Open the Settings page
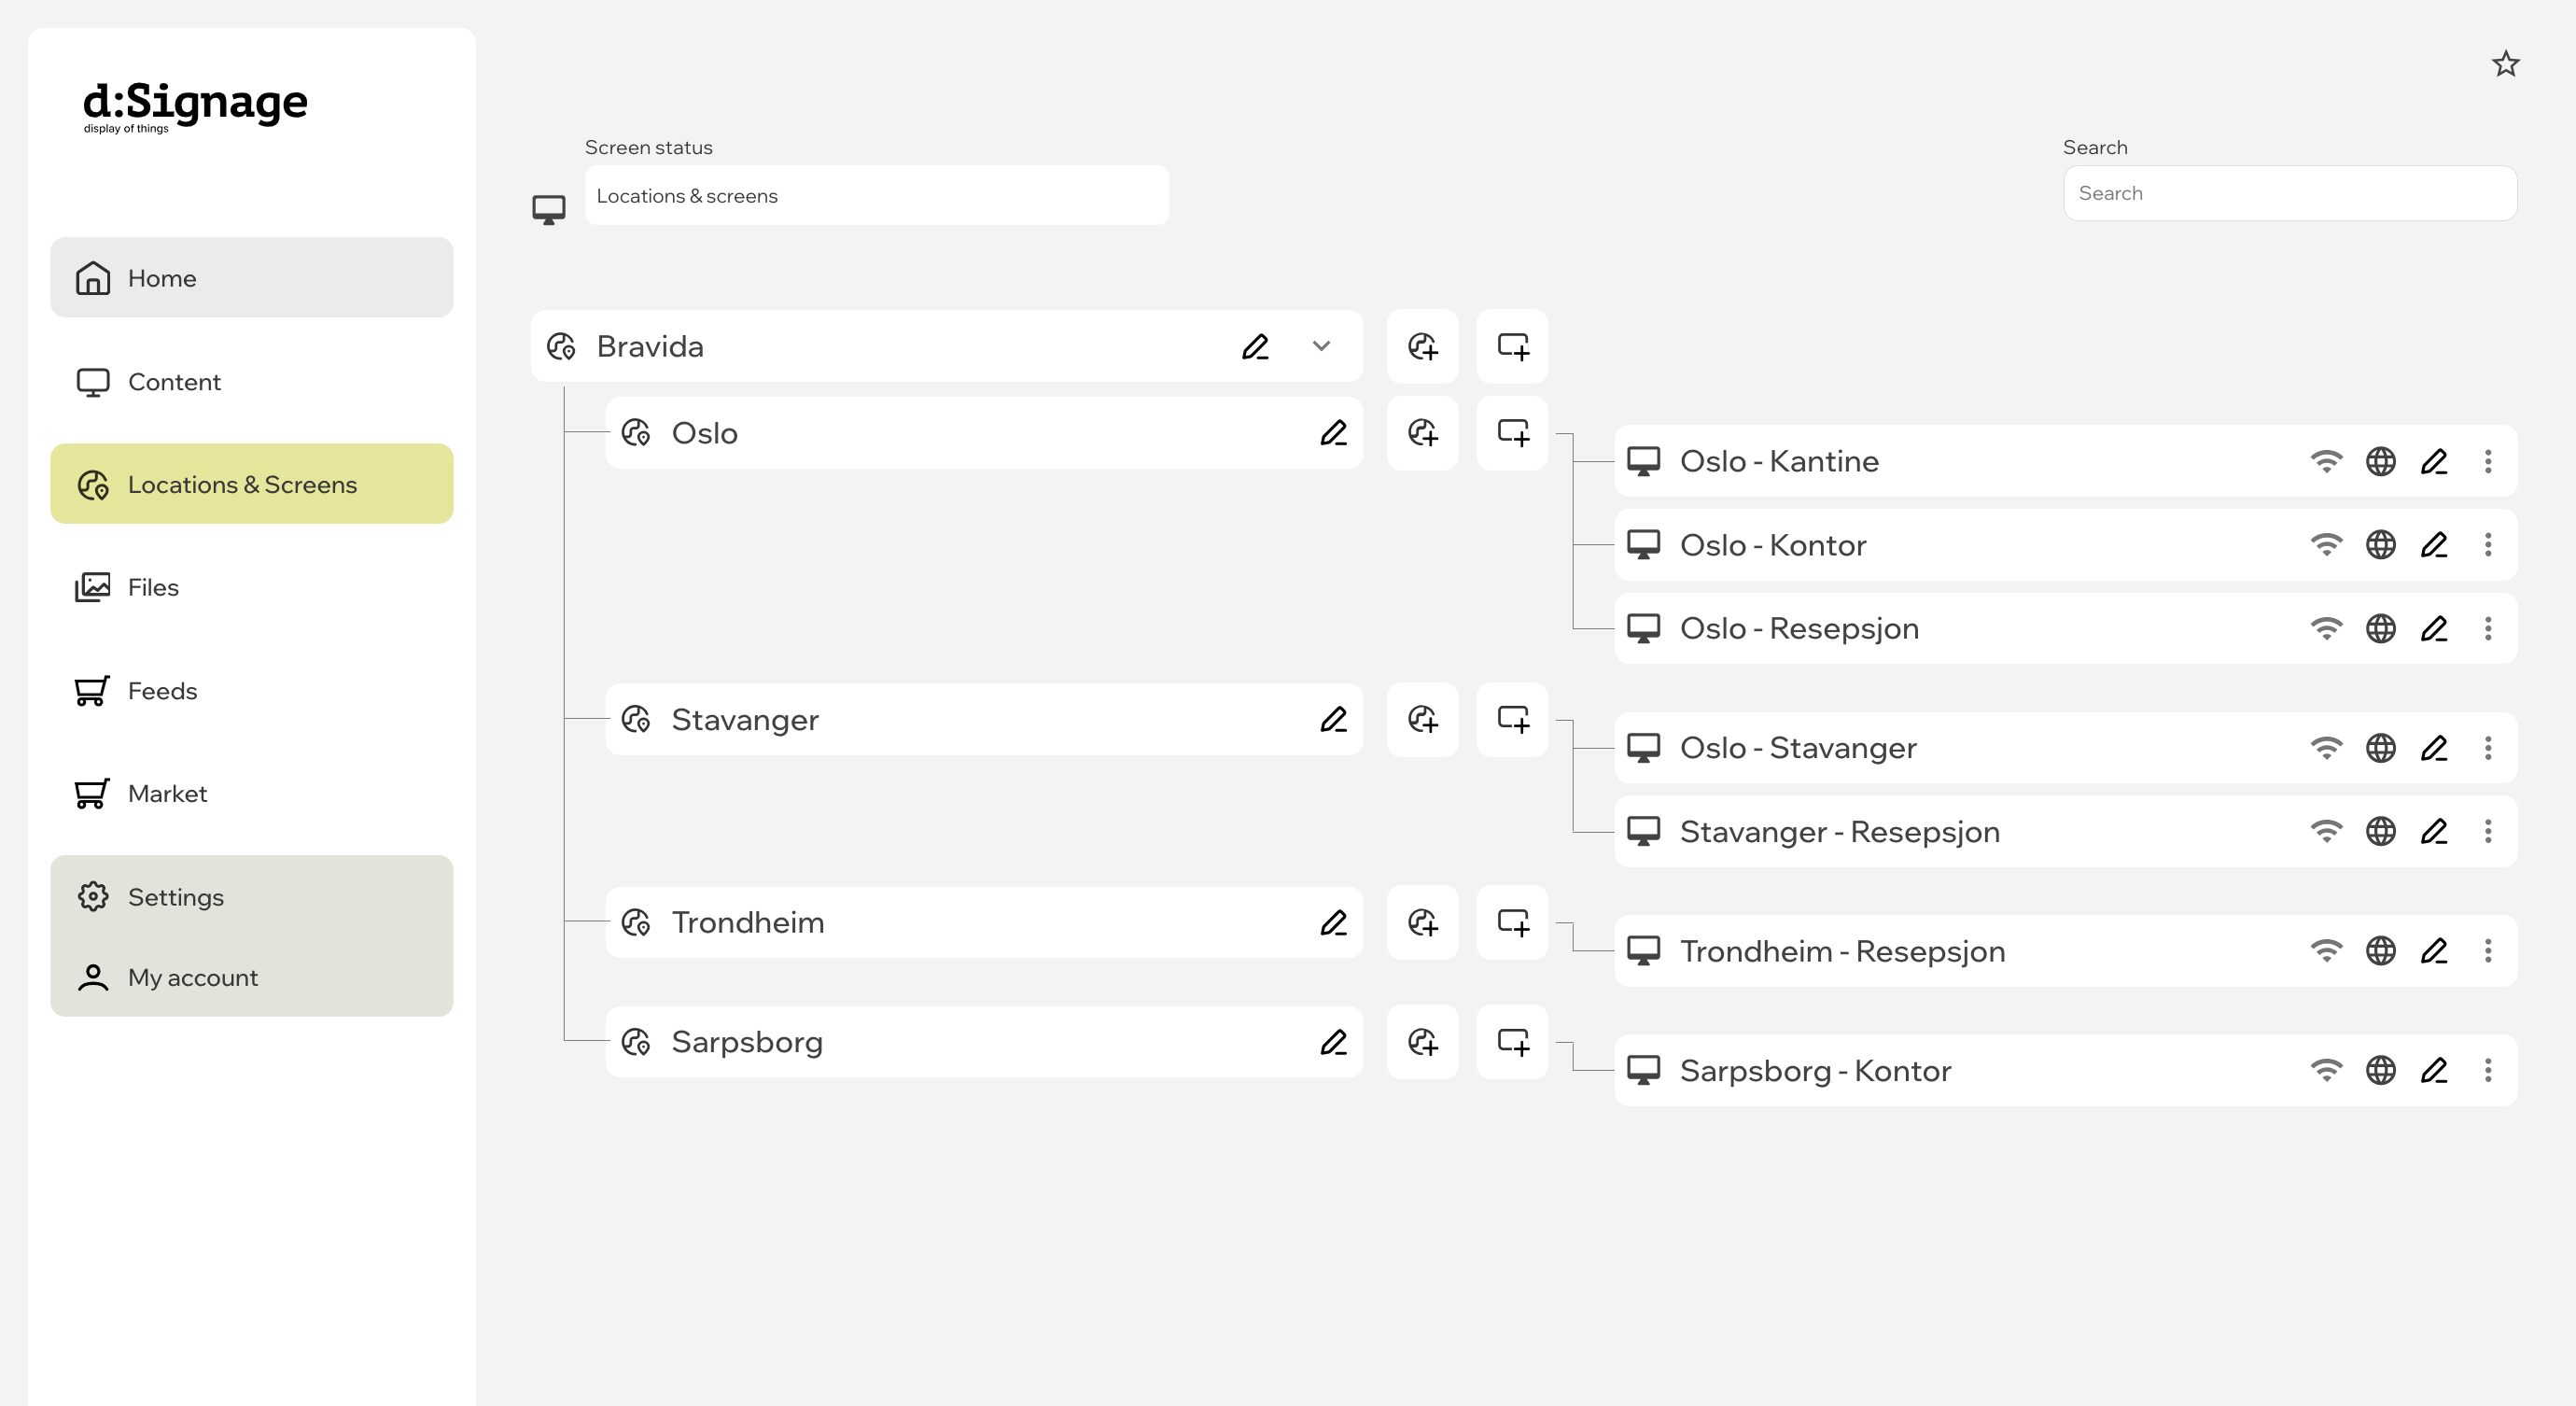2576x1406 pixels. tap(175, 897)
